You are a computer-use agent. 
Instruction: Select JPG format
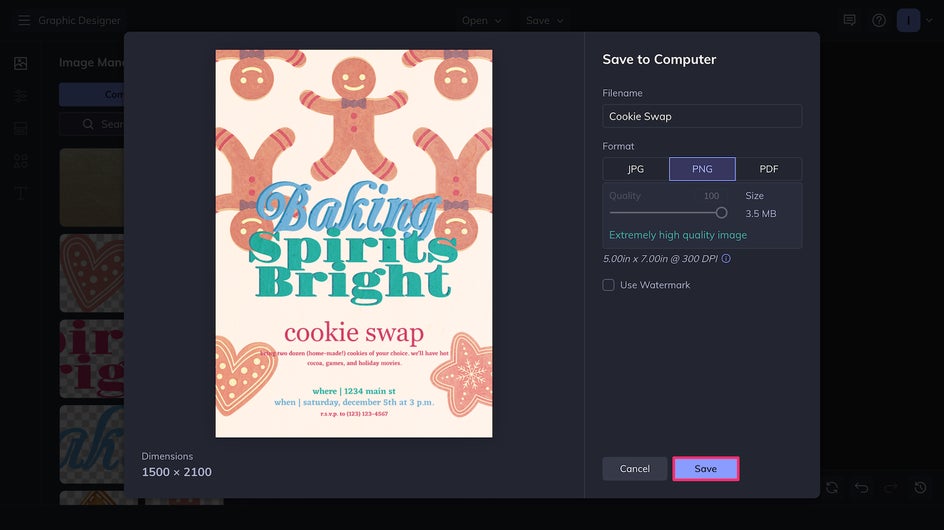pos(636,169)
